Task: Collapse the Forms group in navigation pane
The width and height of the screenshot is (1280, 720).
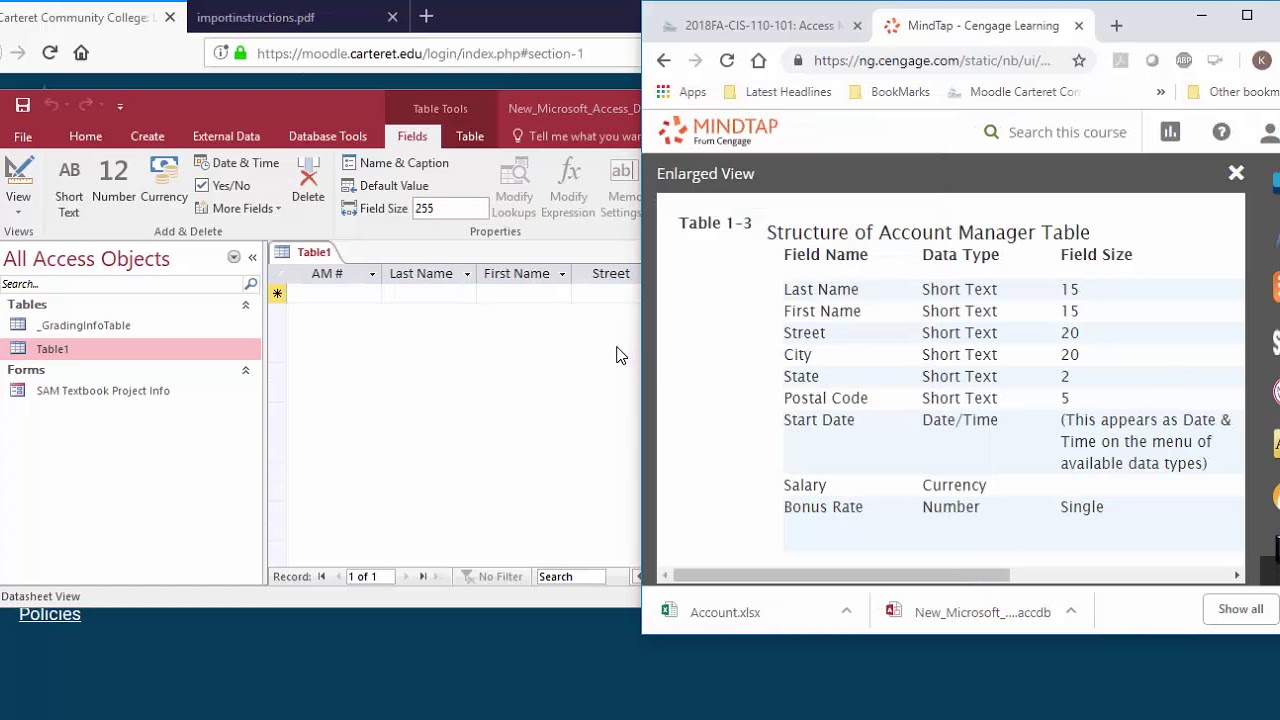Action: (245, 370)
